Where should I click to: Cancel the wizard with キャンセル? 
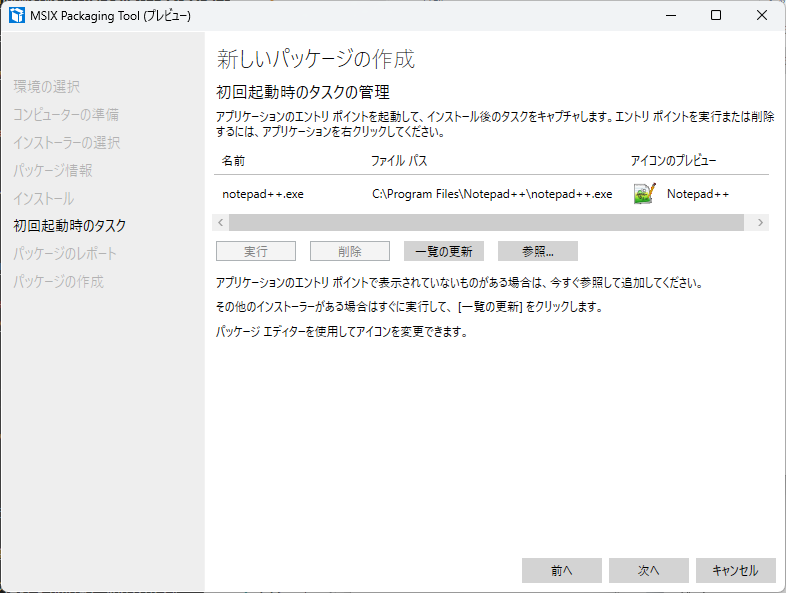[x=735, y=570]
